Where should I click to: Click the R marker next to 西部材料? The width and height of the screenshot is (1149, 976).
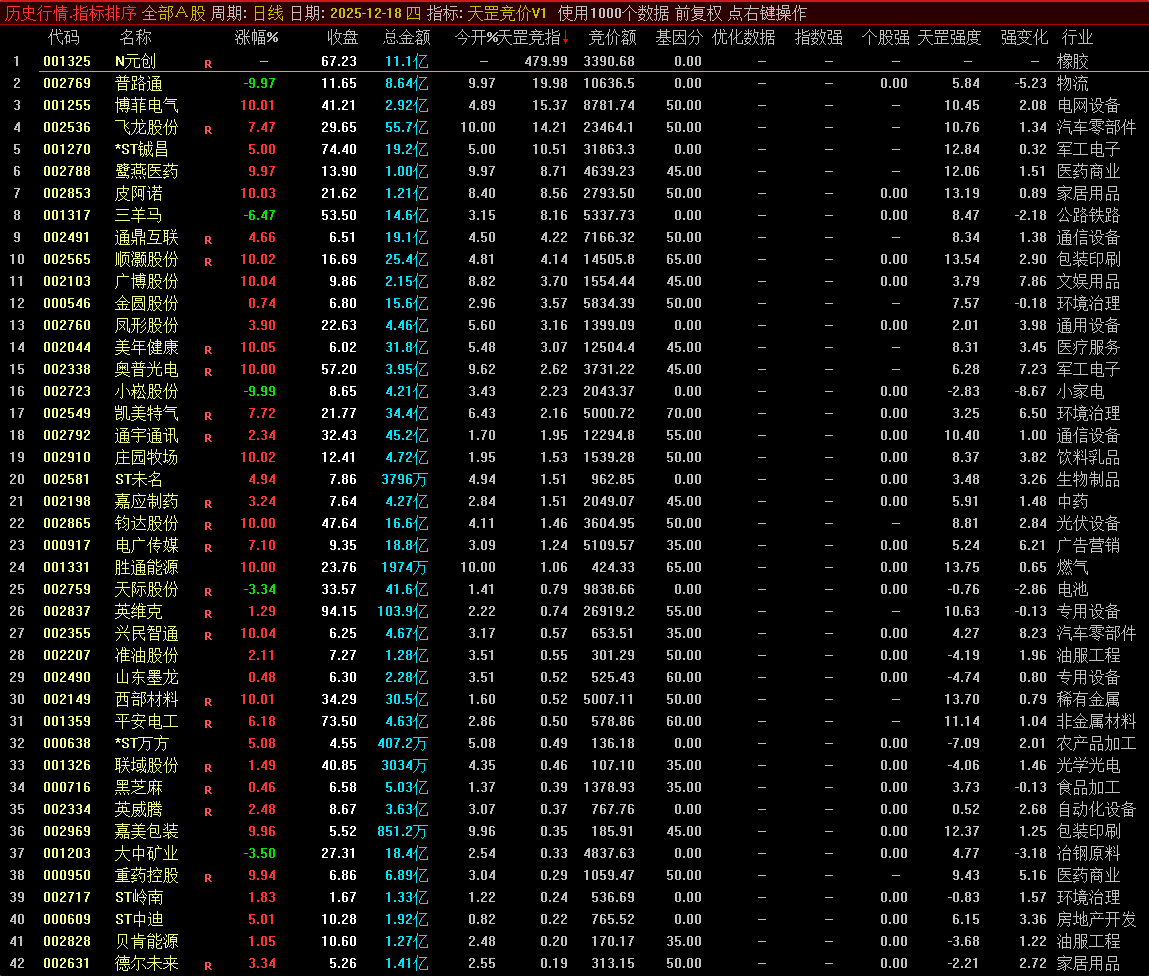pyautogui.click(x=208, y=701)
